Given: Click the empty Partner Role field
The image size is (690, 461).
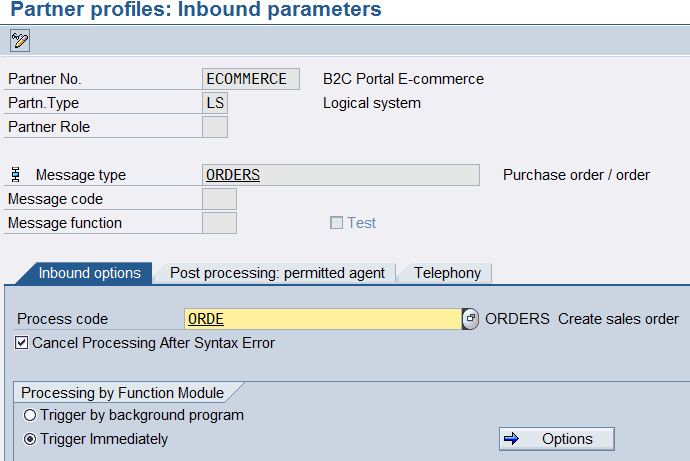Looking at the screenshot, I should click(215, 127).
